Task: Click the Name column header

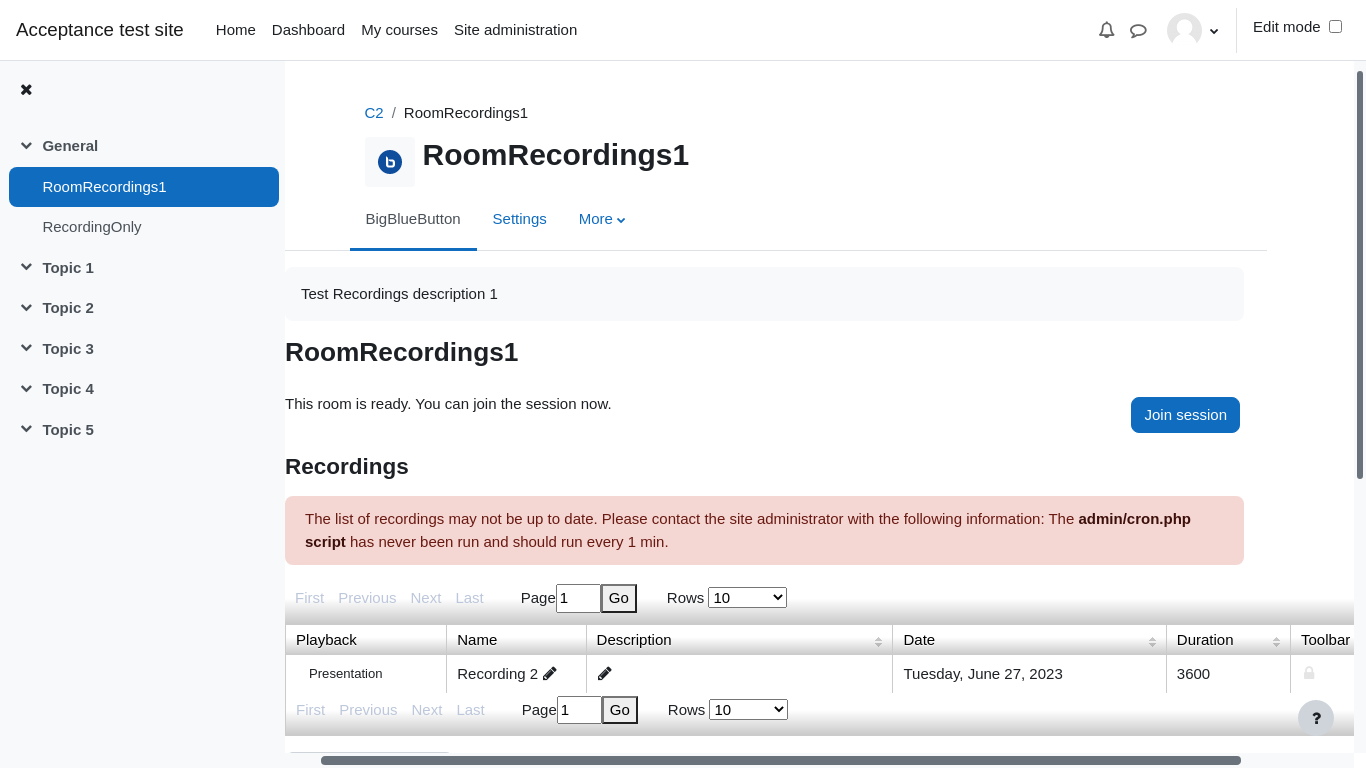Action: (x=516, y=640)
